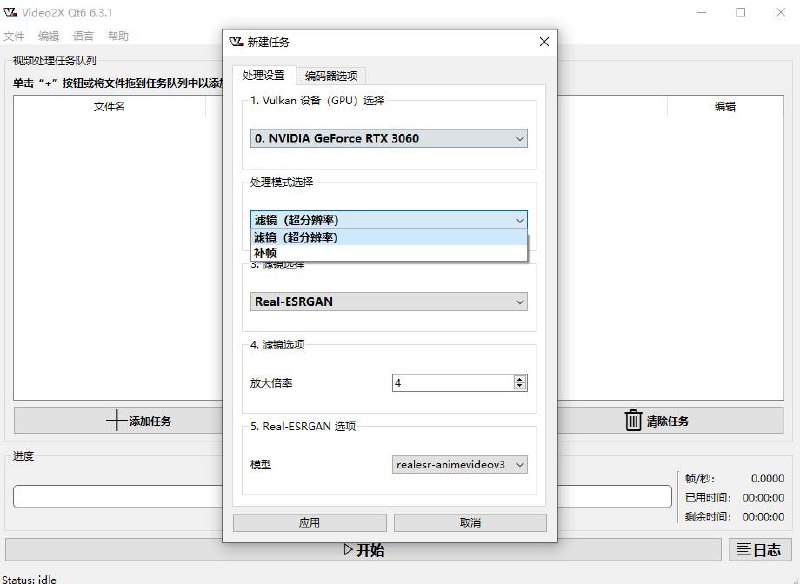Click the plus icon on 添加任务

117,421
